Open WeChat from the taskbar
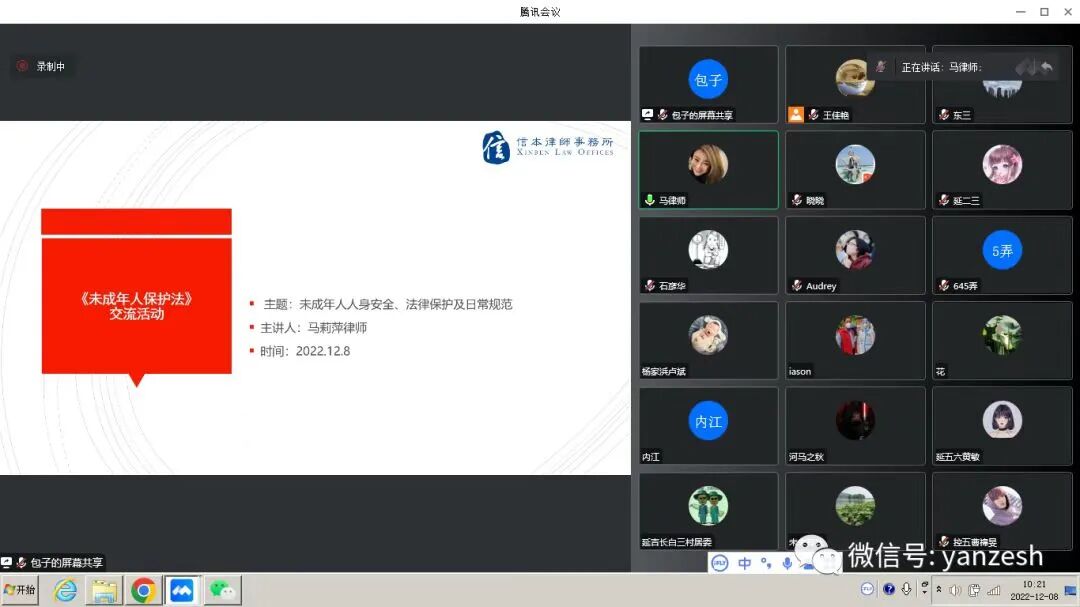Viewport: 1080px width, 607px height. [222, 589]
